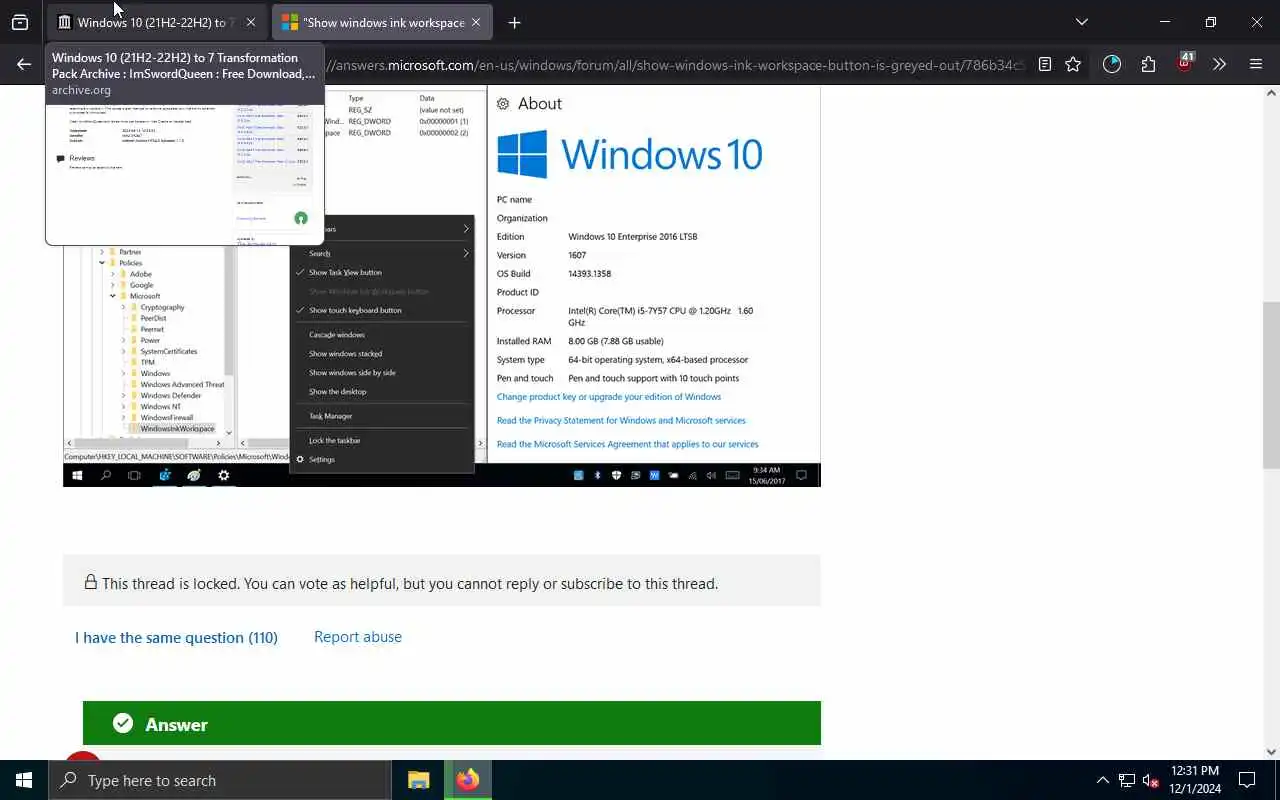
Task: Show hidden tray icons with the chevron
Action: pyautogui.click(x=1102, y=780)
